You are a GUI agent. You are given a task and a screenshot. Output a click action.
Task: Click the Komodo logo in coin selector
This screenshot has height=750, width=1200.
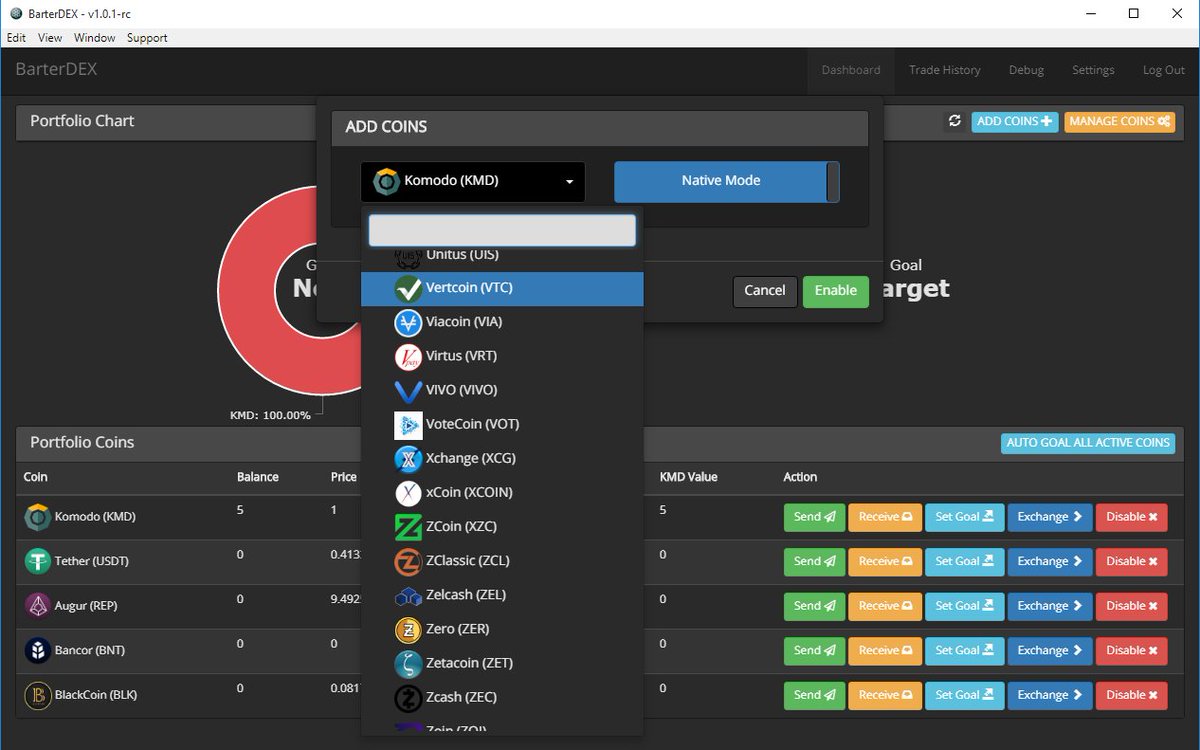coord(386,182)
